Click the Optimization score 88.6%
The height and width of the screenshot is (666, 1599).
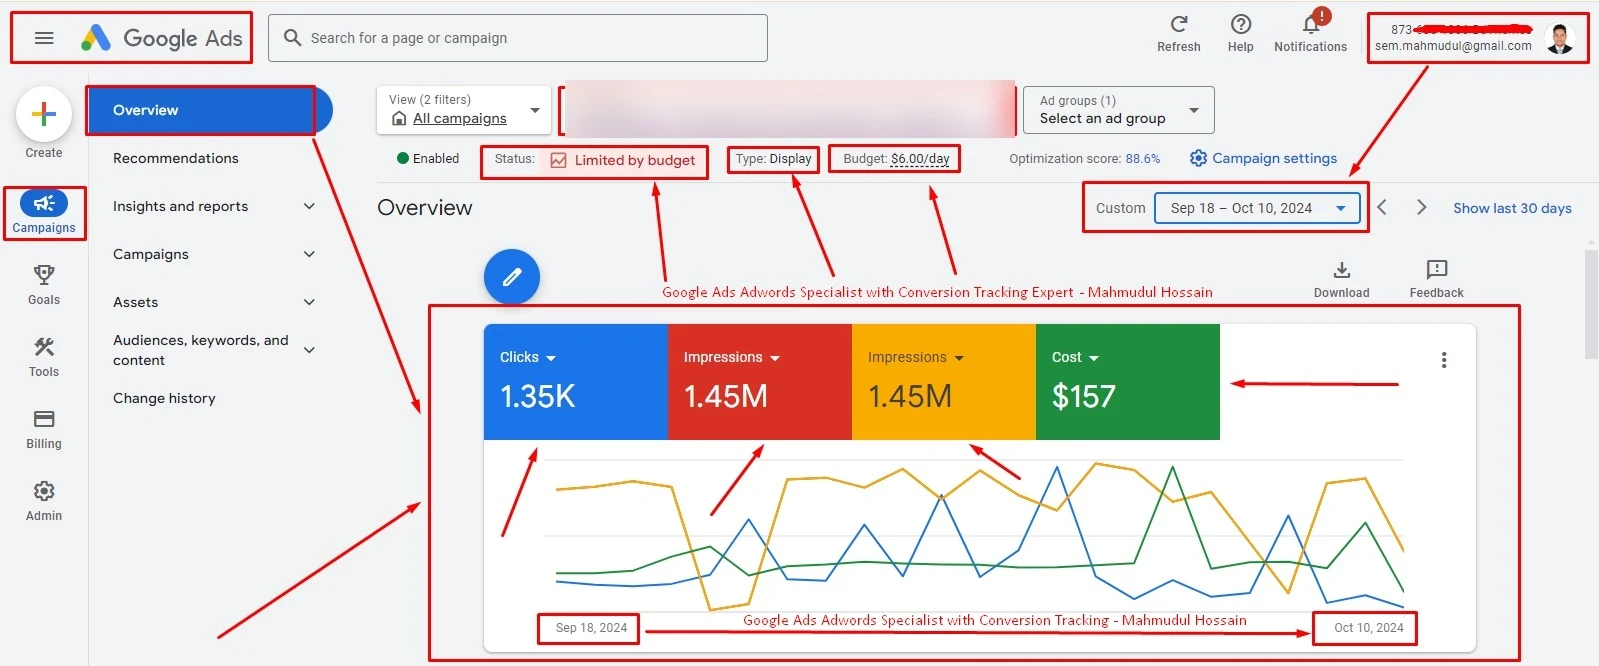(1085, 158)
